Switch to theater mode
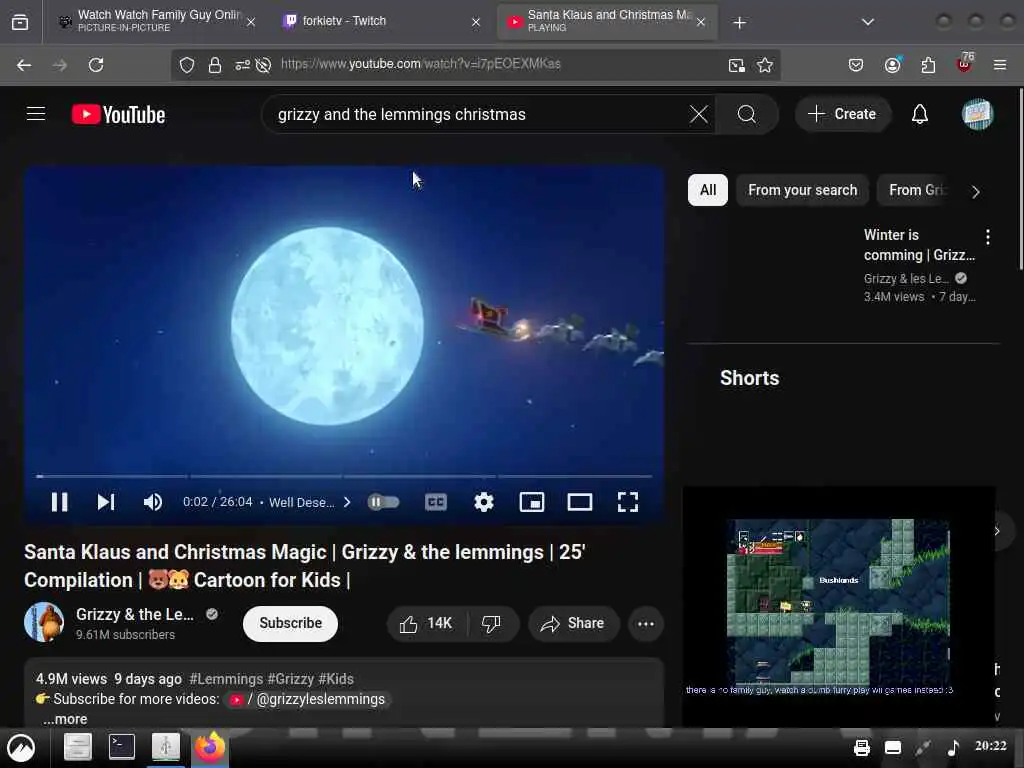This screenshot has width=1024, height=768. click(x=579, y=502)
